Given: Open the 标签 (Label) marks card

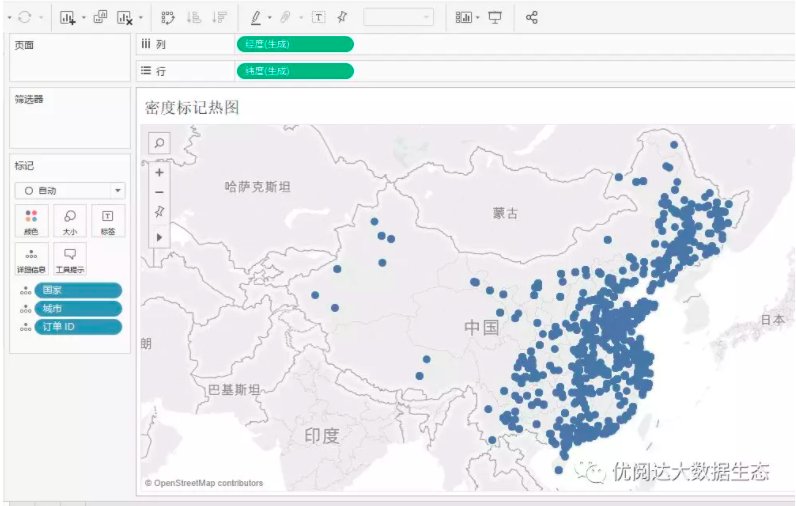Looking at the screenshot, I should [x=108, y=221].
